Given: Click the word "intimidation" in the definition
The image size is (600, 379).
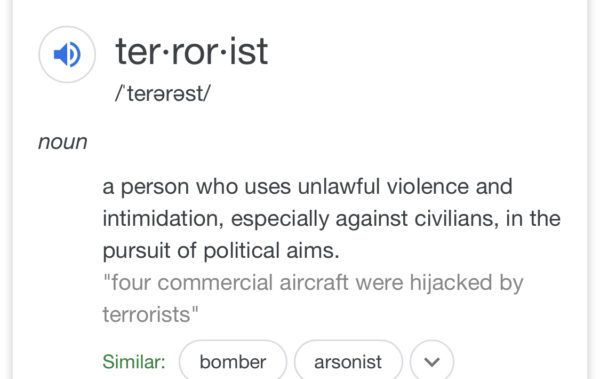Looking at the screenshot, I should [x=163, y=219].
